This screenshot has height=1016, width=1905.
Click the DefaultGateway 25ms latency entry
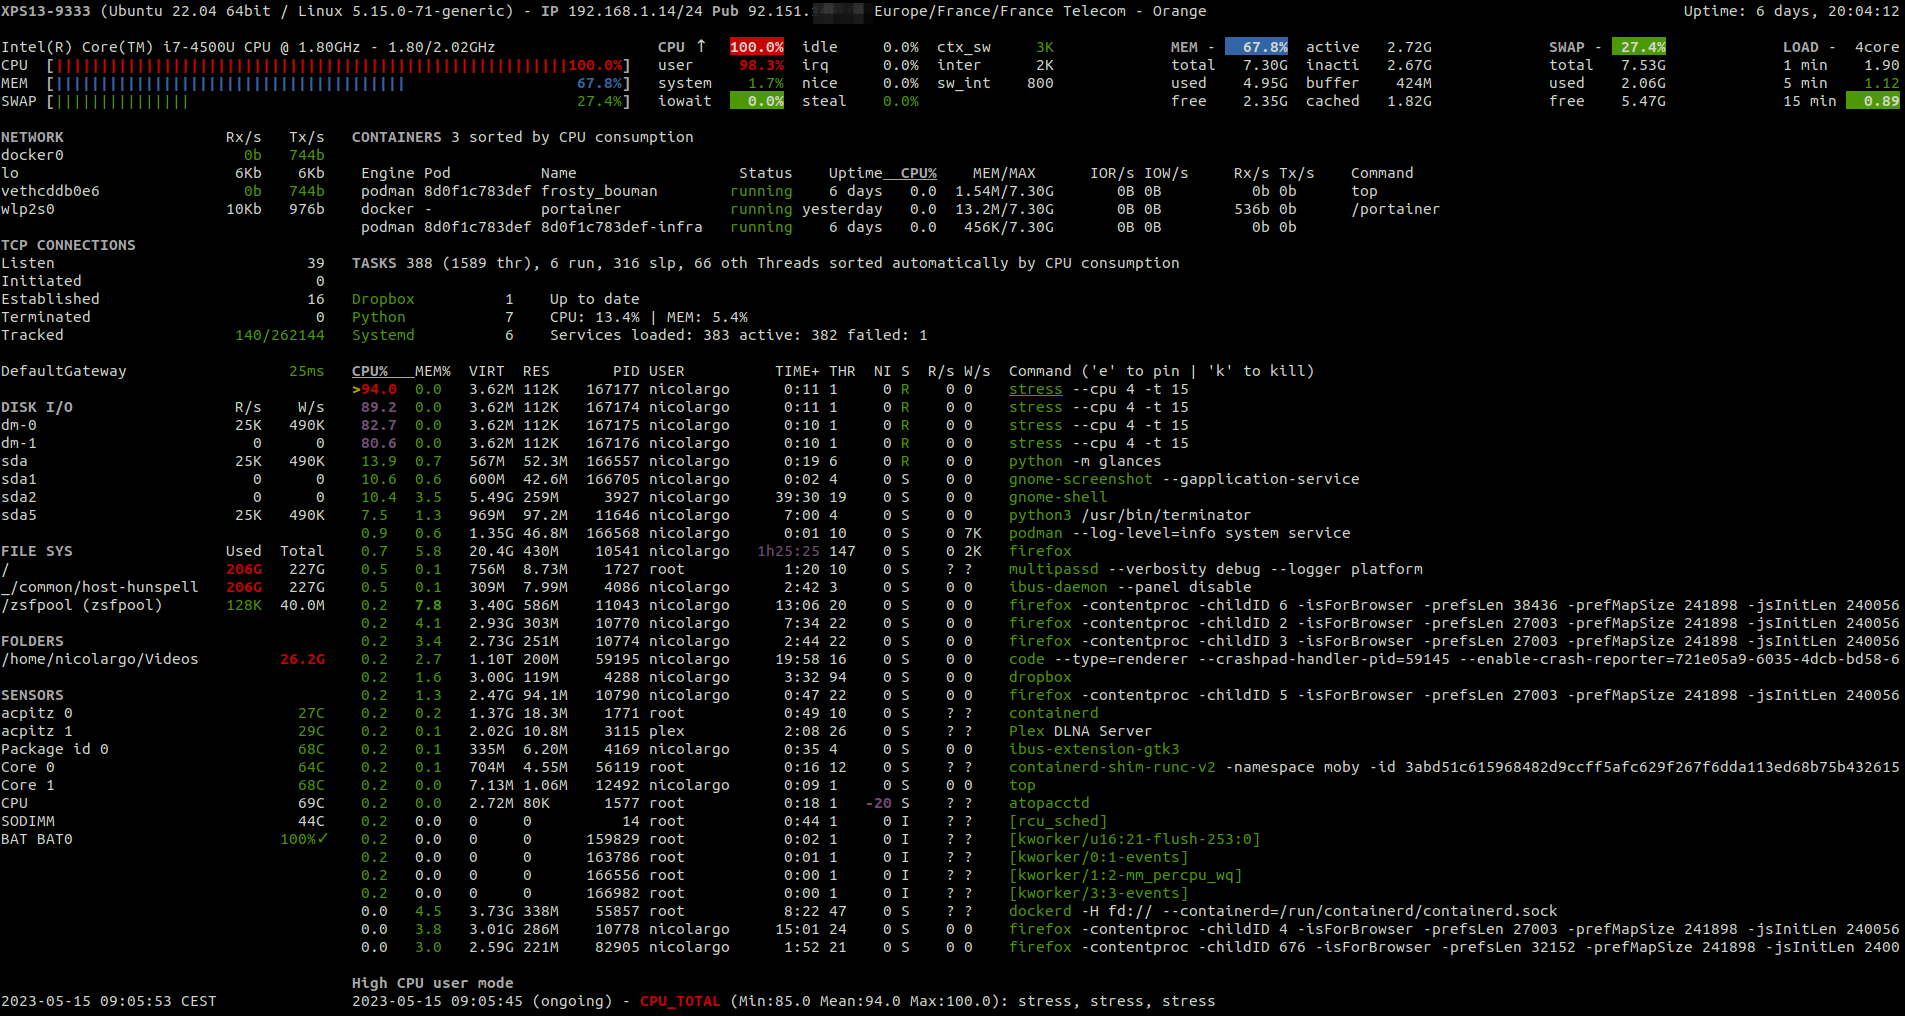pos(64,370)
